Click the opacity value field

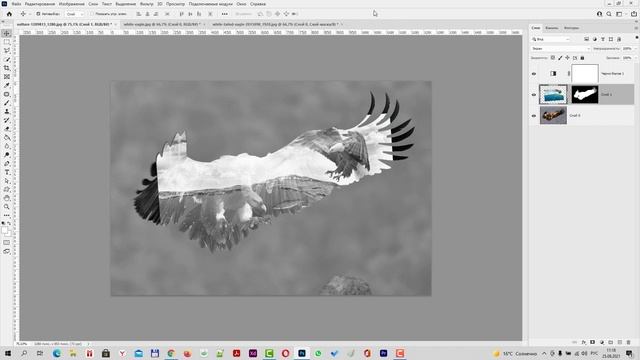click(627, 49)
